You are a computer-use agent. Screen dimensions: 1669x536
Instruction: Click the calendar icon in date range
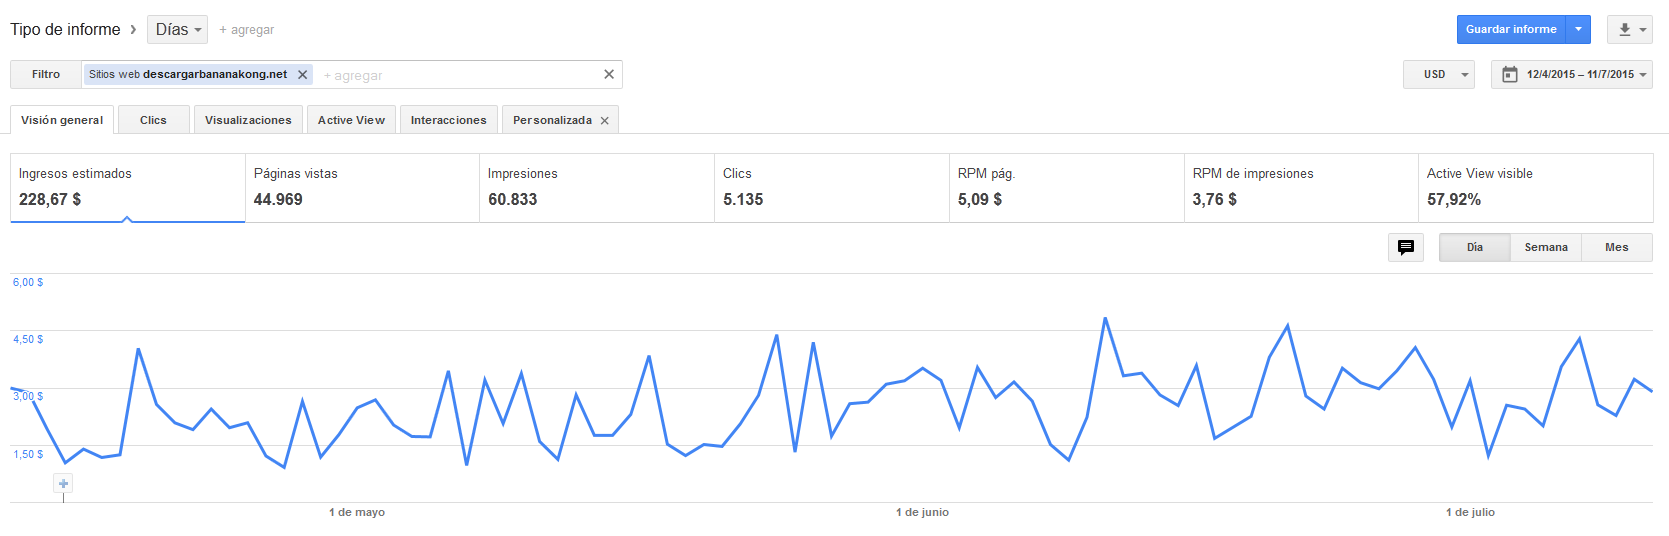pyautogui.click(x=1510, y=74)
